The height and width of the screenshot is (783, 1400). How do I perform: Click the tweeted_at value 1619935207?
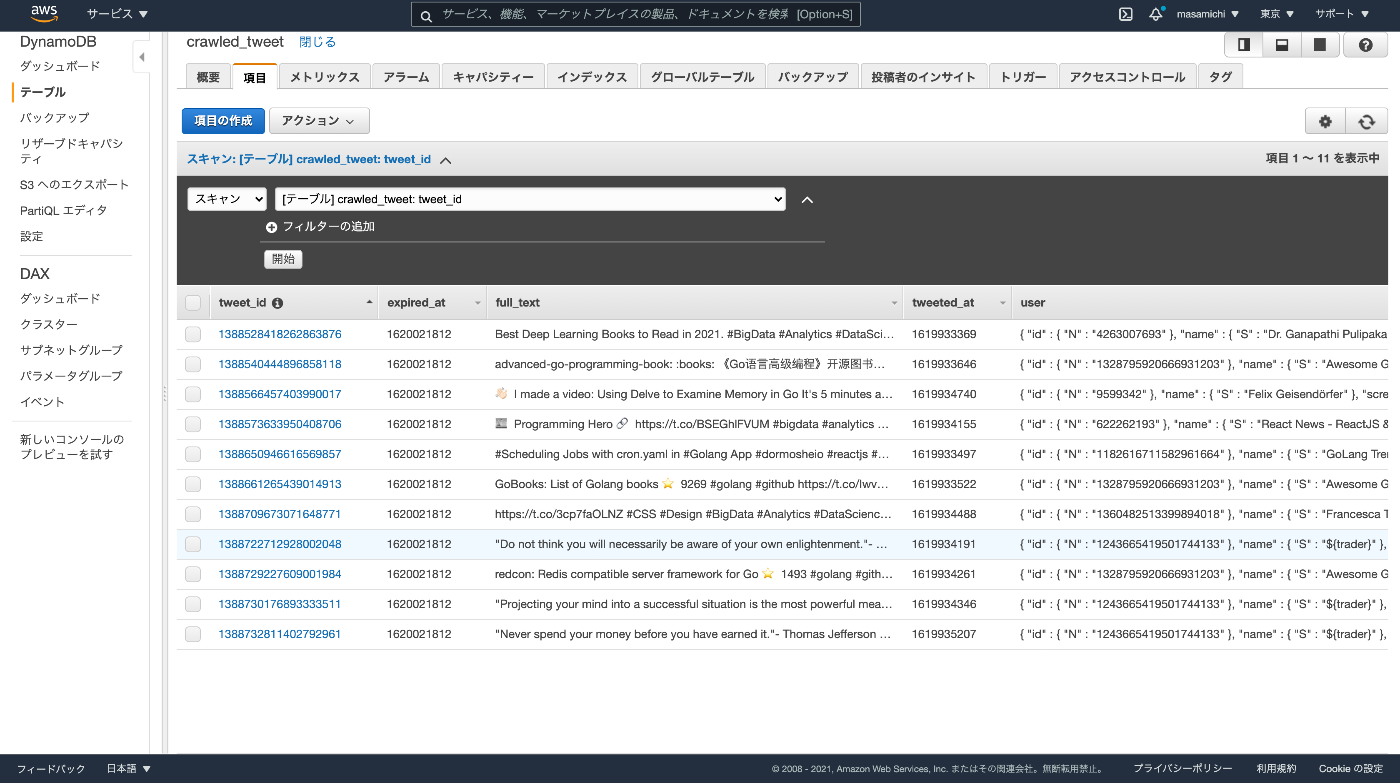coord(944,634)
